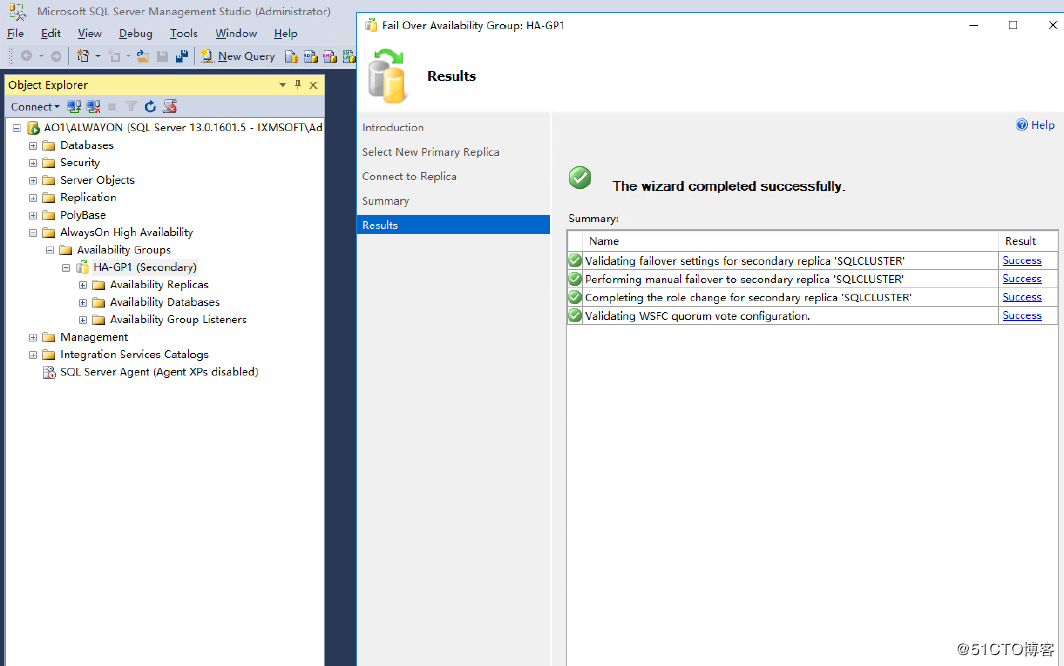The height and width of the screenshot is (666, 1064).
Task: Select the HA-GP1 (Secondary) tree item
Action: tap(145, 267)
